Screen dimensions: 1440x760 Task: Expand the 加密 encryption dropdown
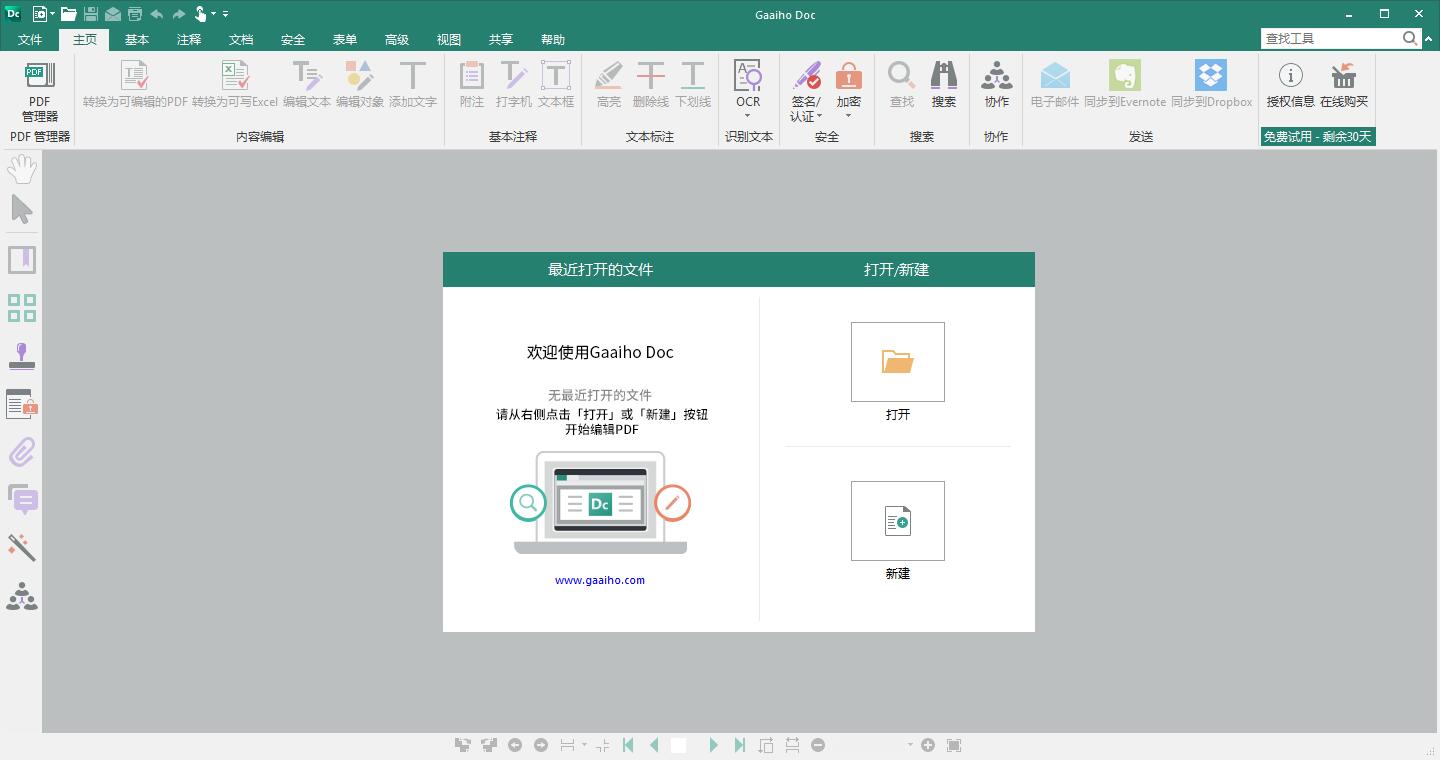(x=848, y=116)
